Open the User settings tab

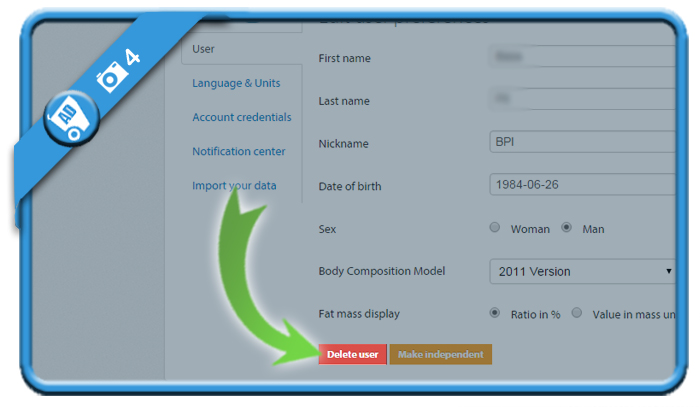203,49
